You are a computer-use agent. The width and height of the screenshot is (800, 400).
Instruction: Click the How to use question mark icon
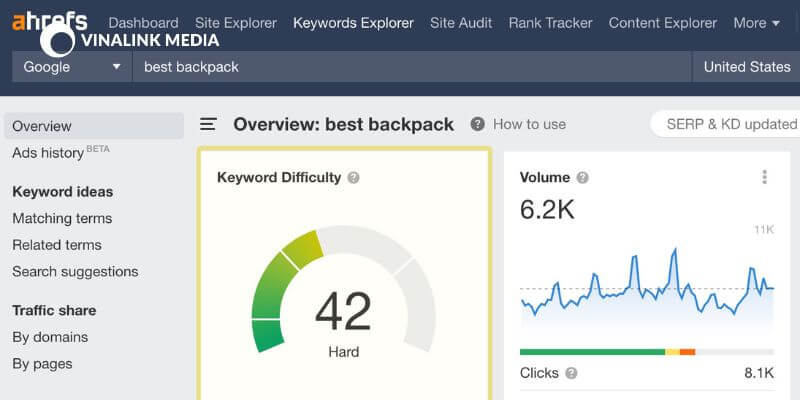(478, 124)
